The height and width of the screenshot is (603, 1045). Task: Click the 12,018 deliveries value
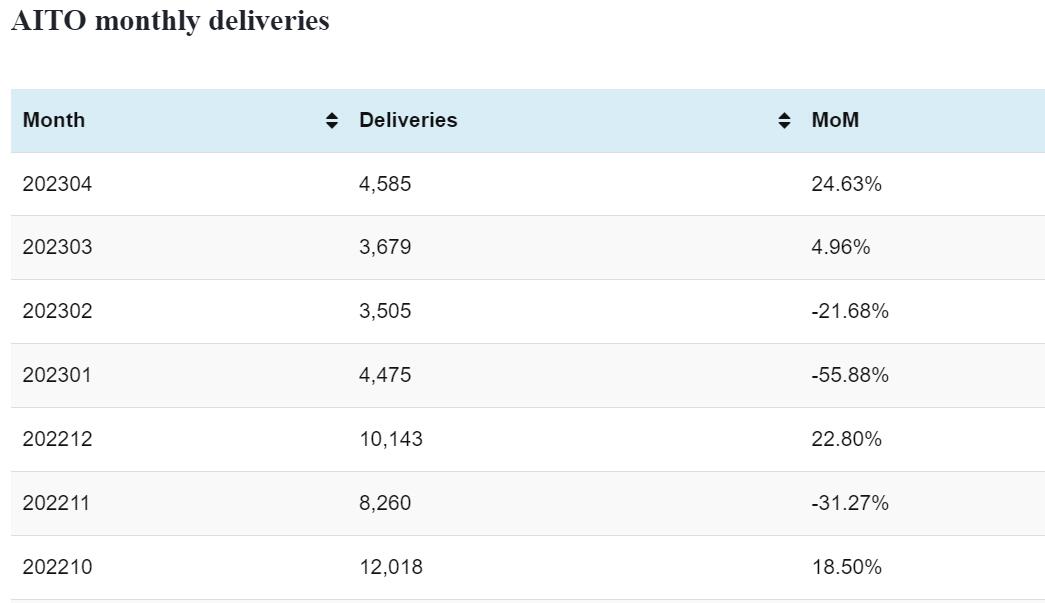point(391,567)
